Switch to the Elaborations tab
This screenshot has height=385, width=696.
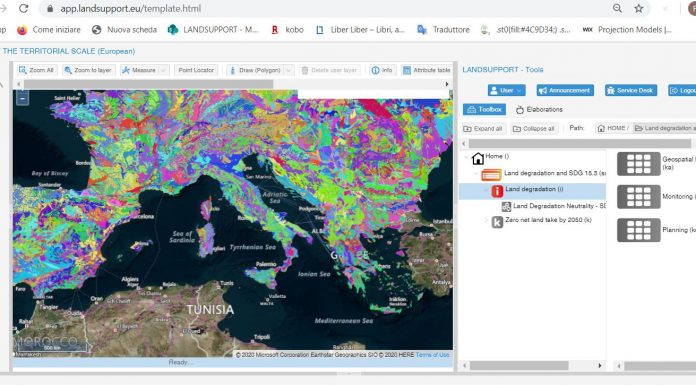pyautogui.click(x=539, y=109)
